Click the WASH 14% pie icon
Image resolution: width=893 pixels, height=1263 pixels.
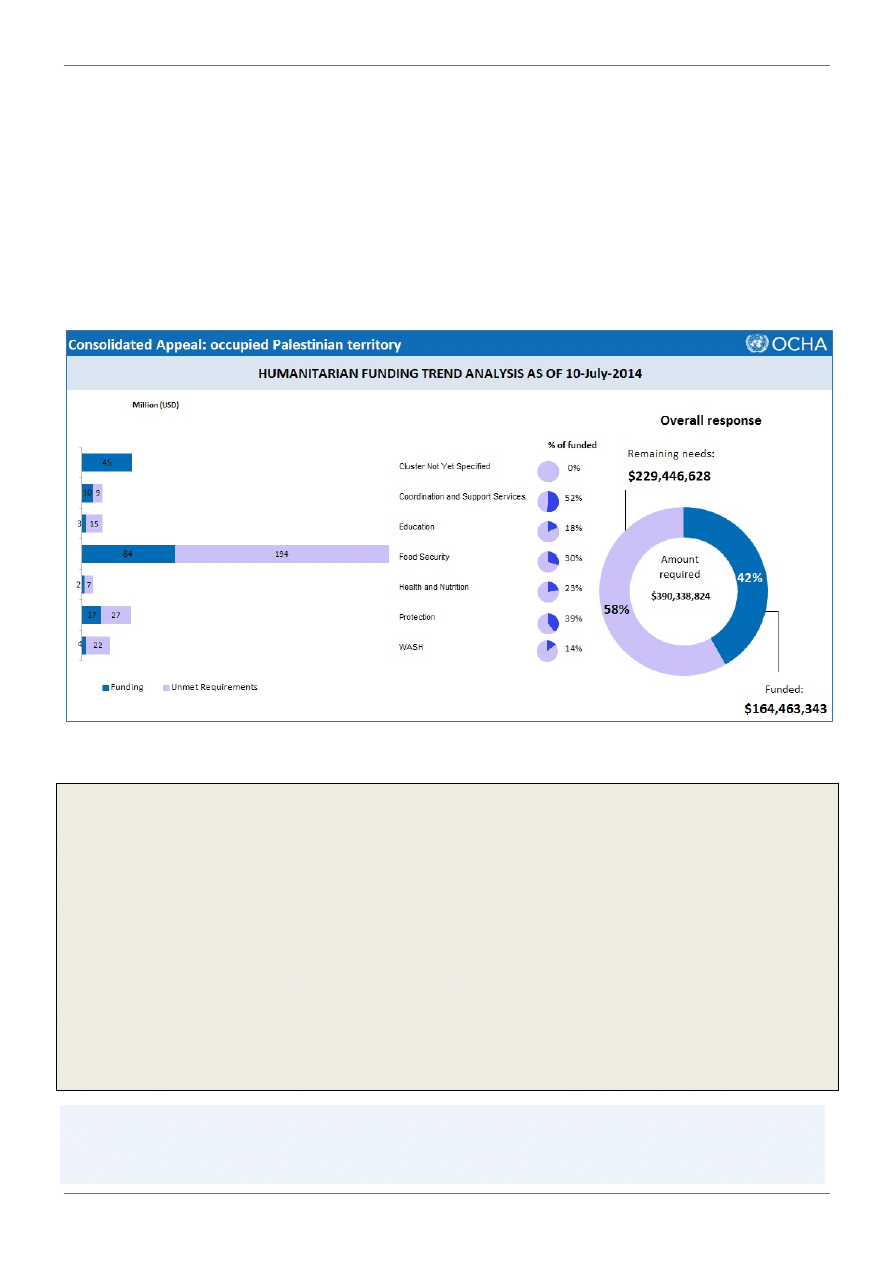(x=548, y=652)
